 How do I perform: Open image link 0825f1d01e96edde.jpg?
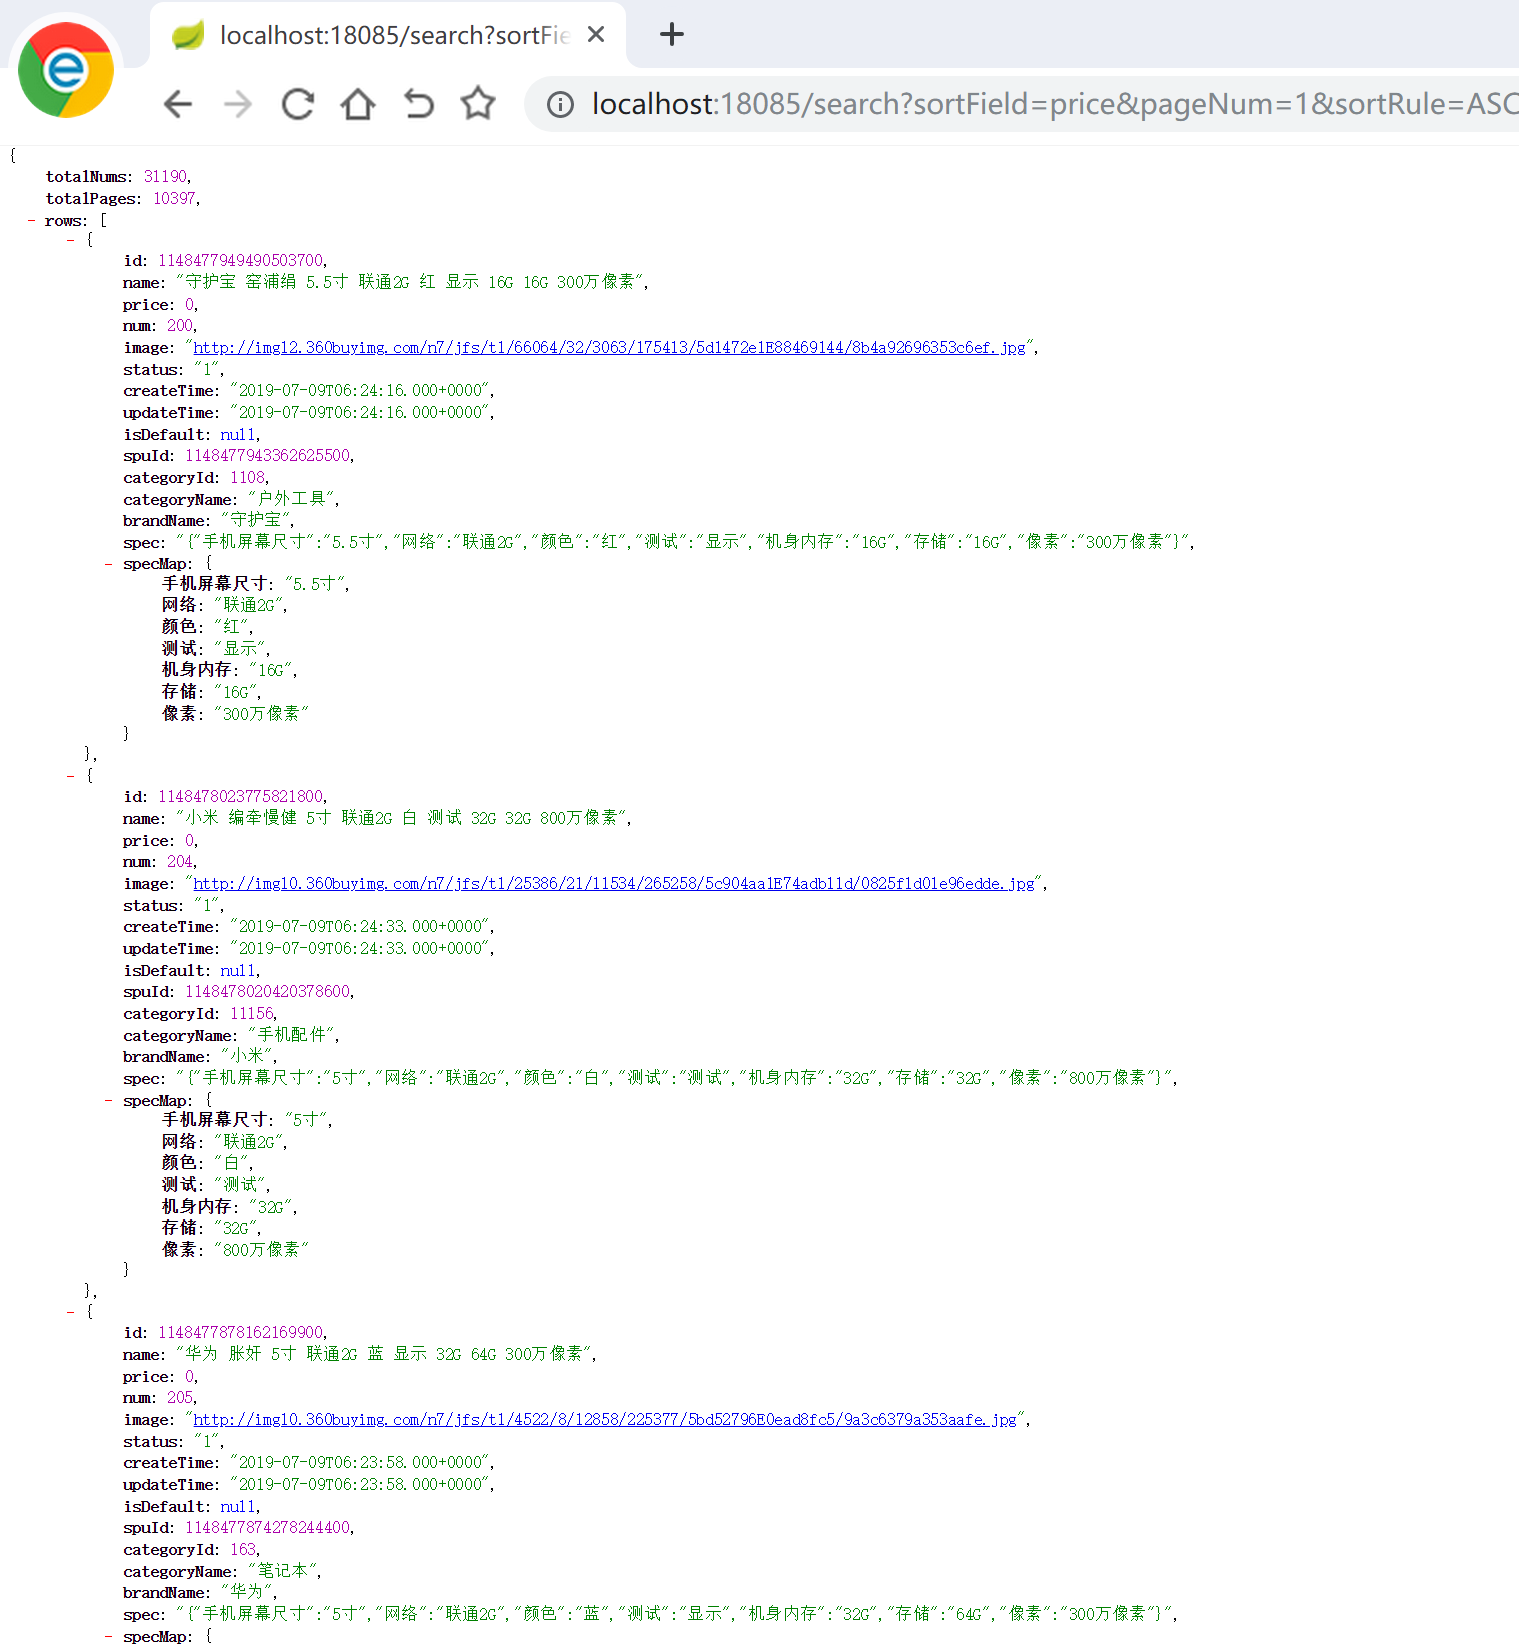(613, 884)
